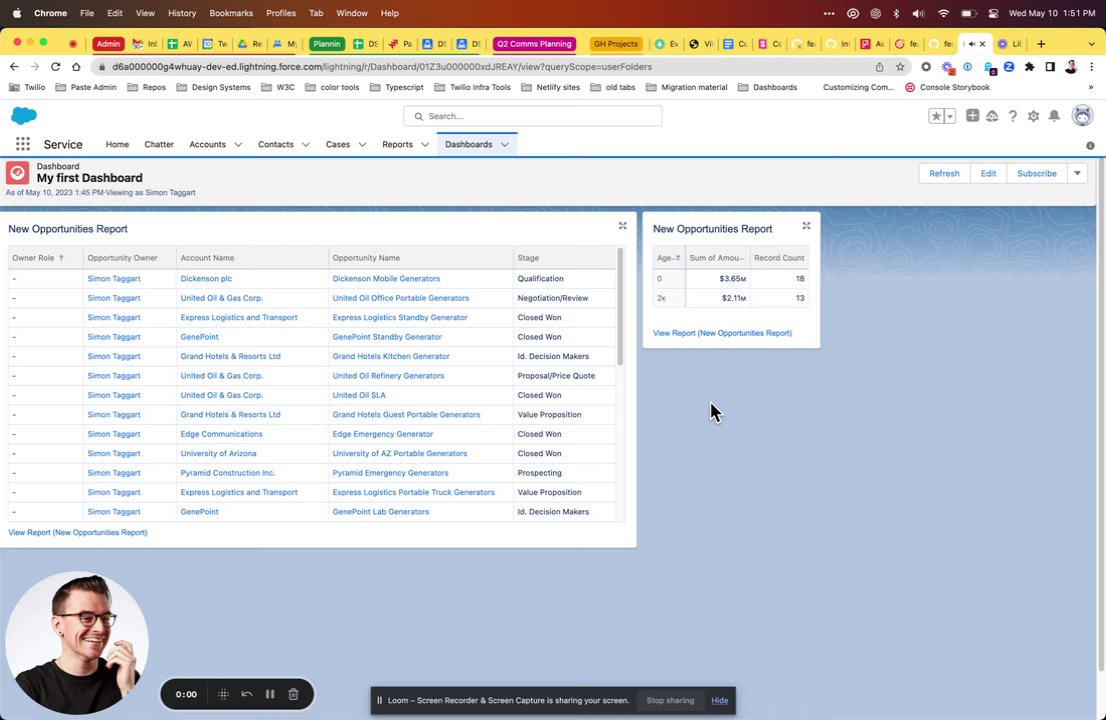The image size is (1106, 720).
Task: Expand the large New Opportunities Report widget
Action: click(x=623, y=226)
